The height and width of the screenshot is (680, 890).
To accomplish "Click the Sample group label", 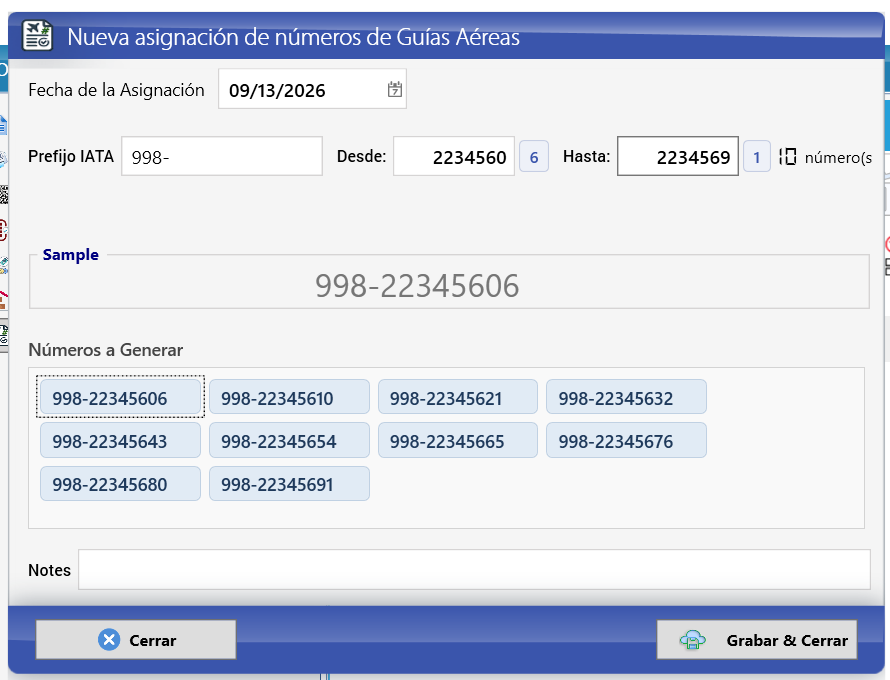I will (70, 254).
